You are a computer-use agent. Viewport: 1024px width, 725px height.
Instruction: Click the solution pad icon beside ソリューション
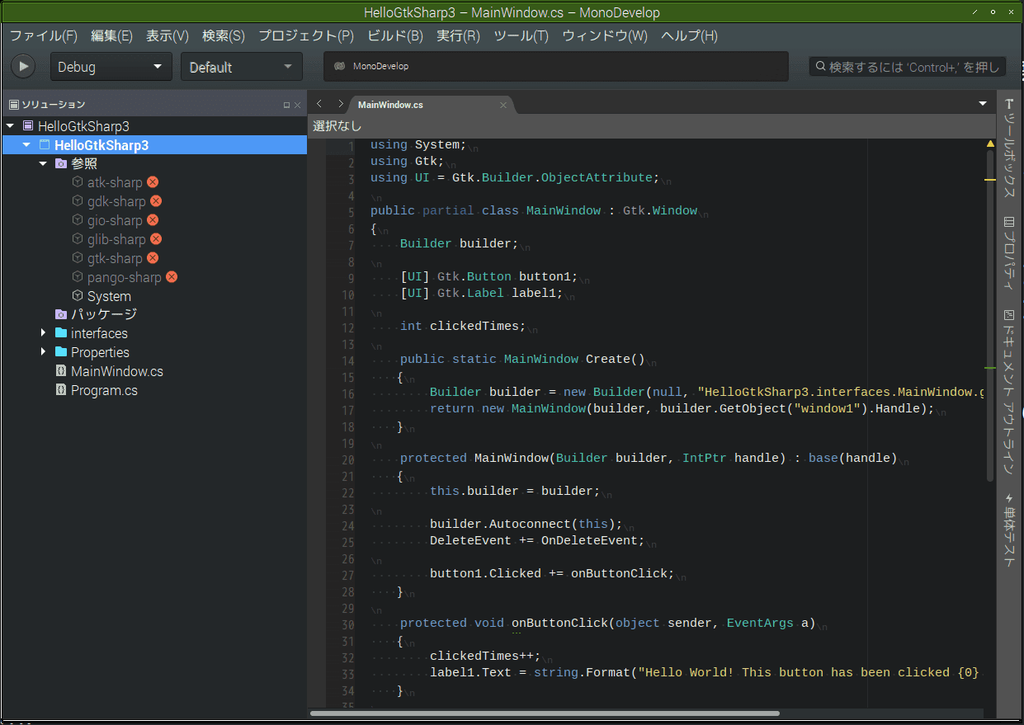(x=14, y=105)
